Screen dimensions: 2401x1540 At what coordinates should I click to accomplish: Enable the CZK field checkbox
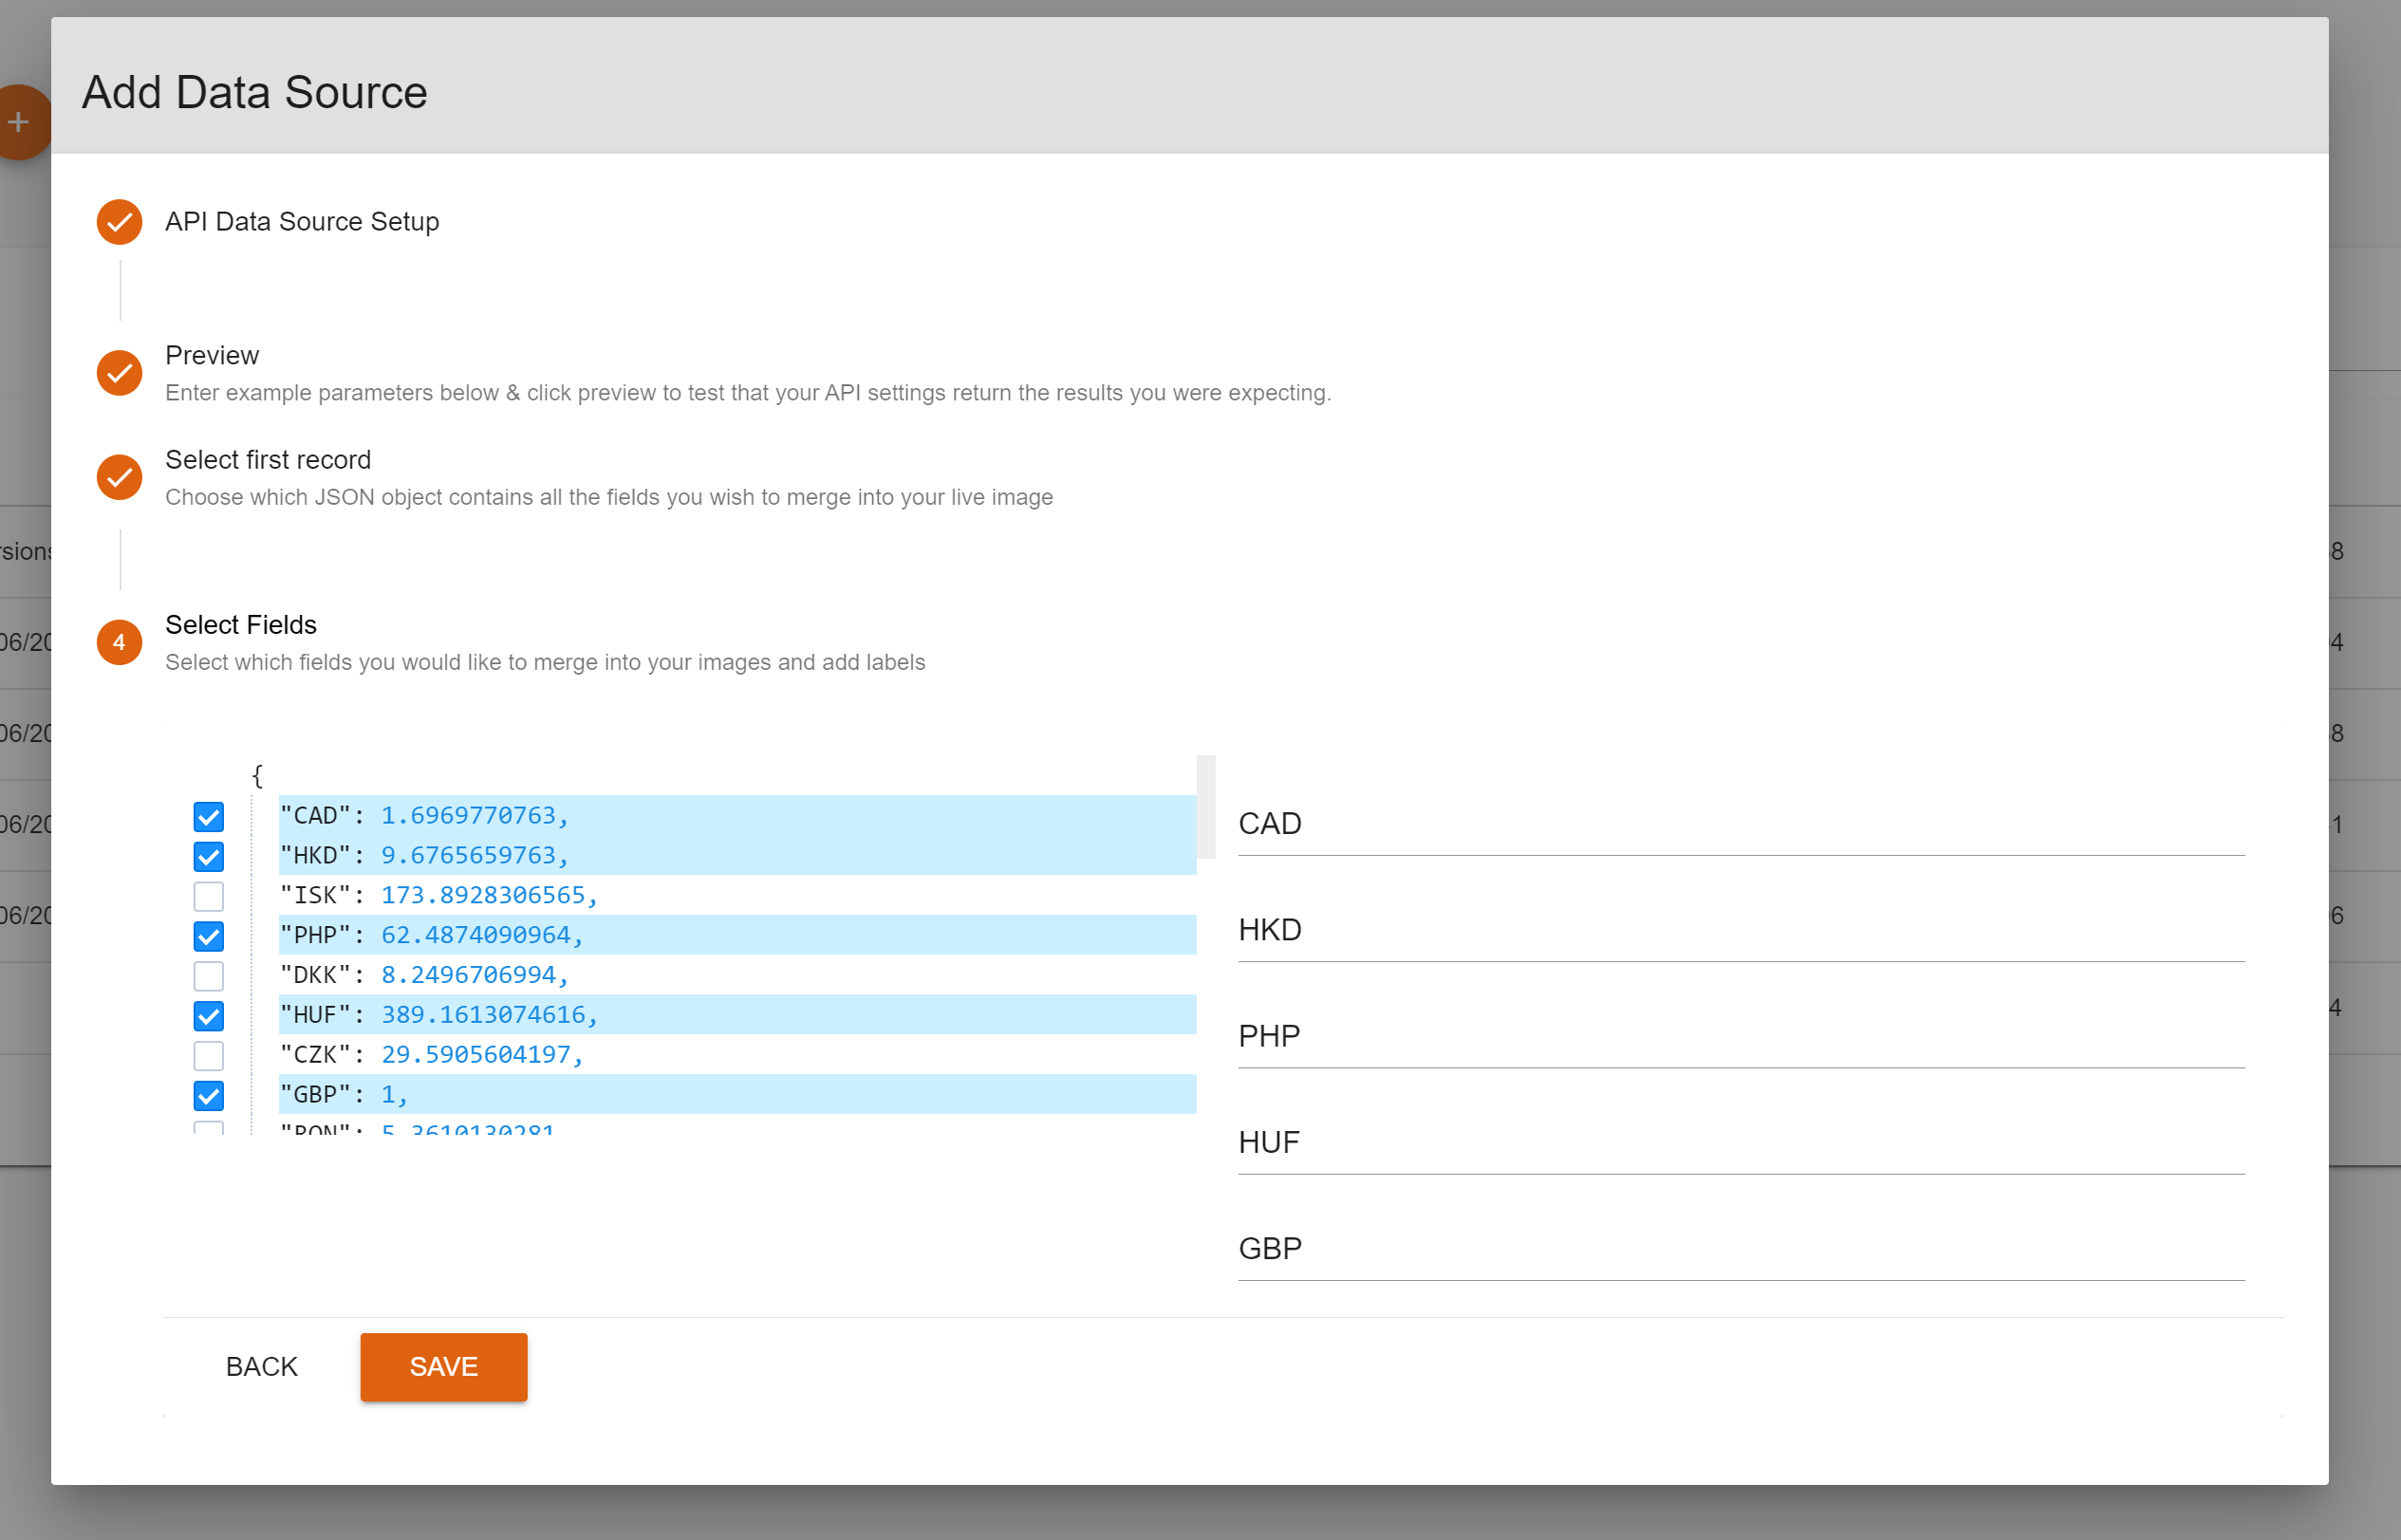tap(208, 1056)
